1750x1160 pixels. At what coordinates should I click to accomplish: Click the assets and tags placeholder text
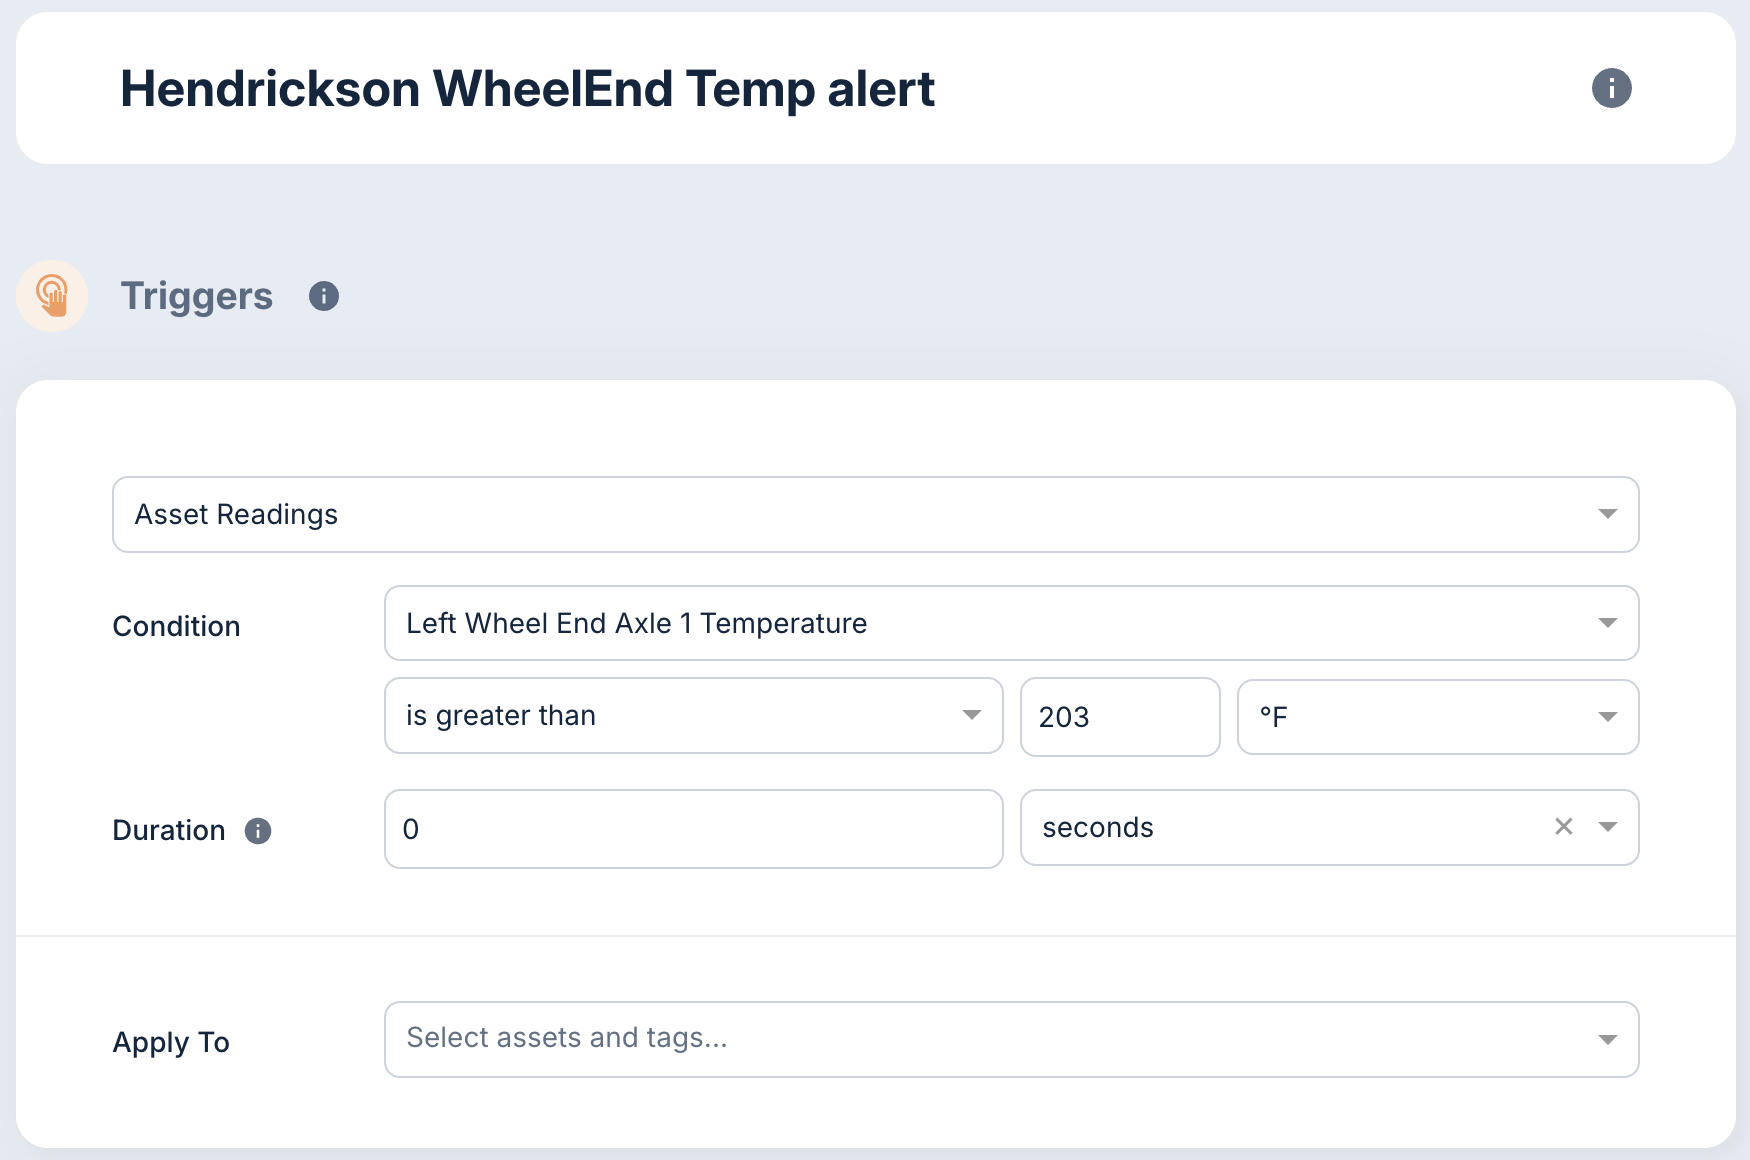567,1038
